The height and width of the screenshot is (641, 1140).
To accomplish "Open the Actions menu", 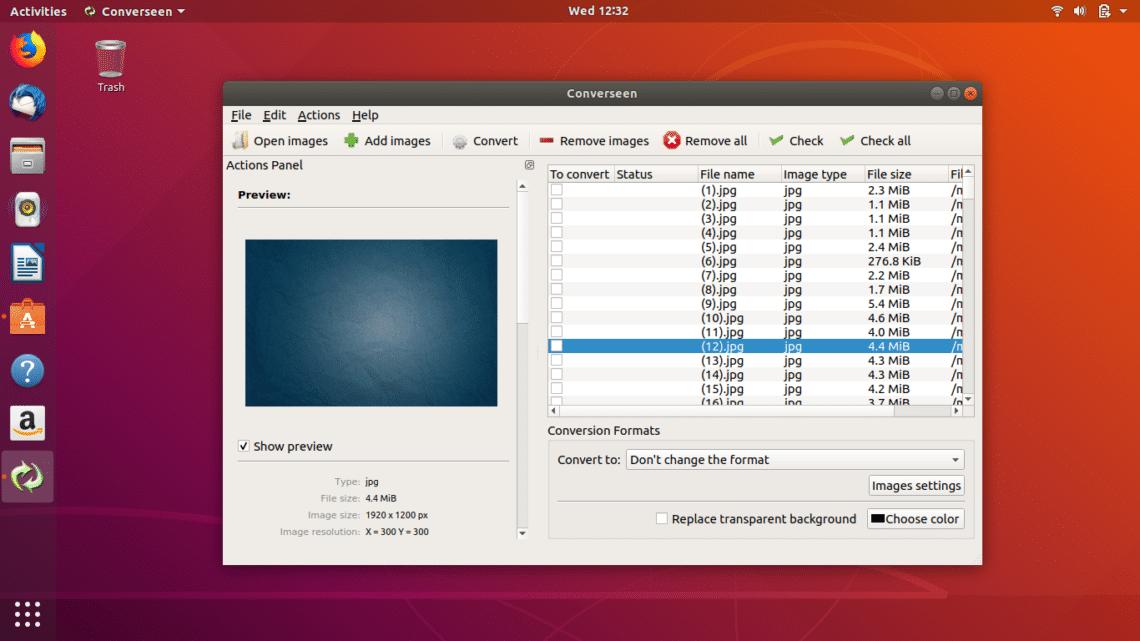I will 318,115.
